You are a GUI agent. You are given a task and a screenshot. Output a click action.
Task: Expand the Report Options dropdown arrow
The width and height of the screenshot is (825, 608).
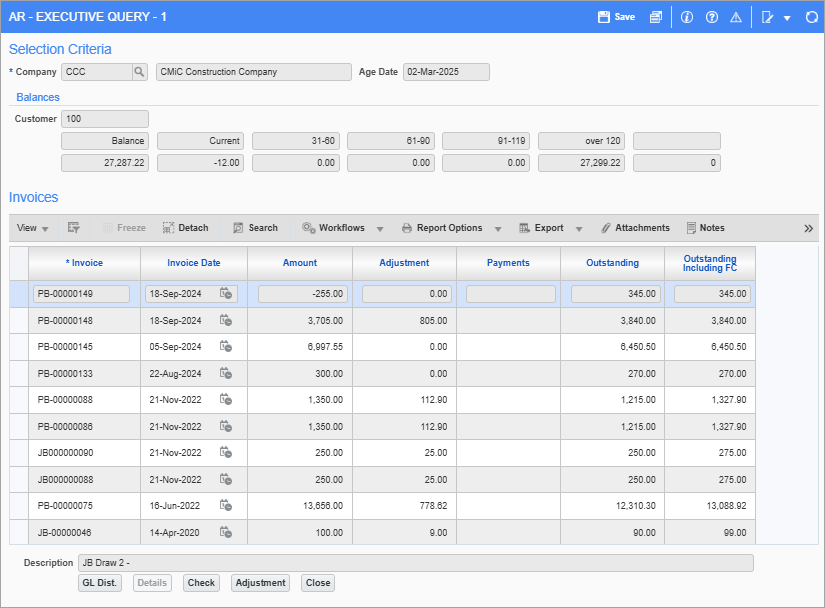[498, 229]
